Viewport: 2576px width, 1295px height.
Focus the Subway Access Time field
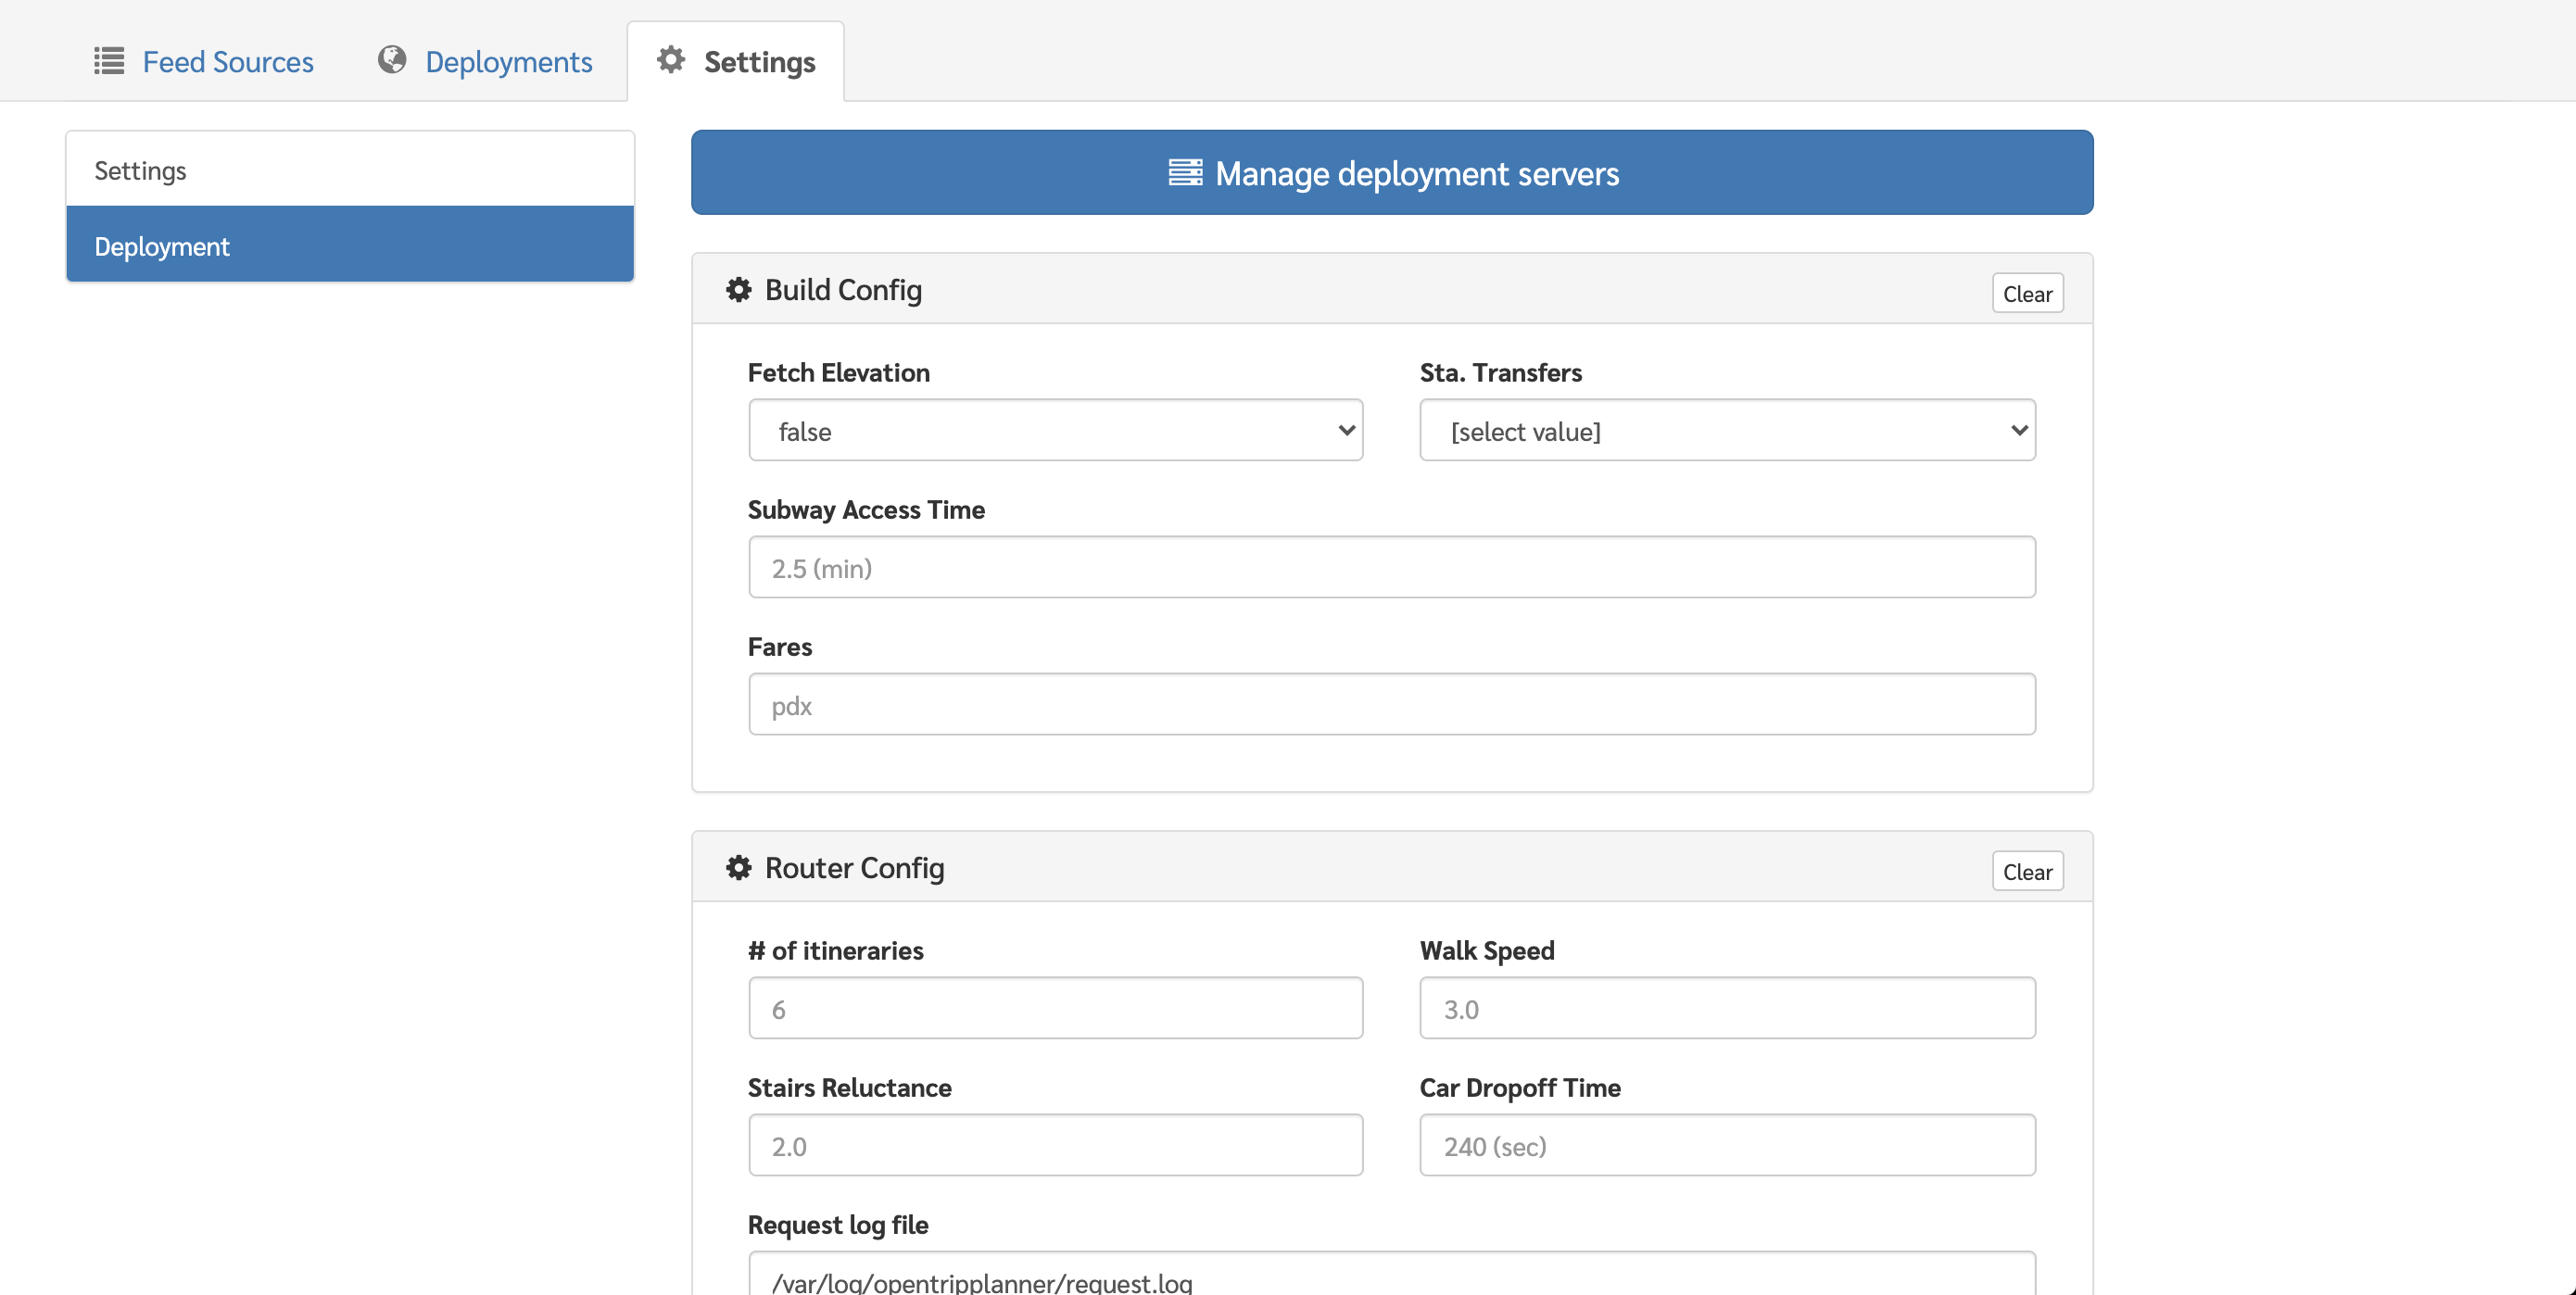pos(1391,568)
